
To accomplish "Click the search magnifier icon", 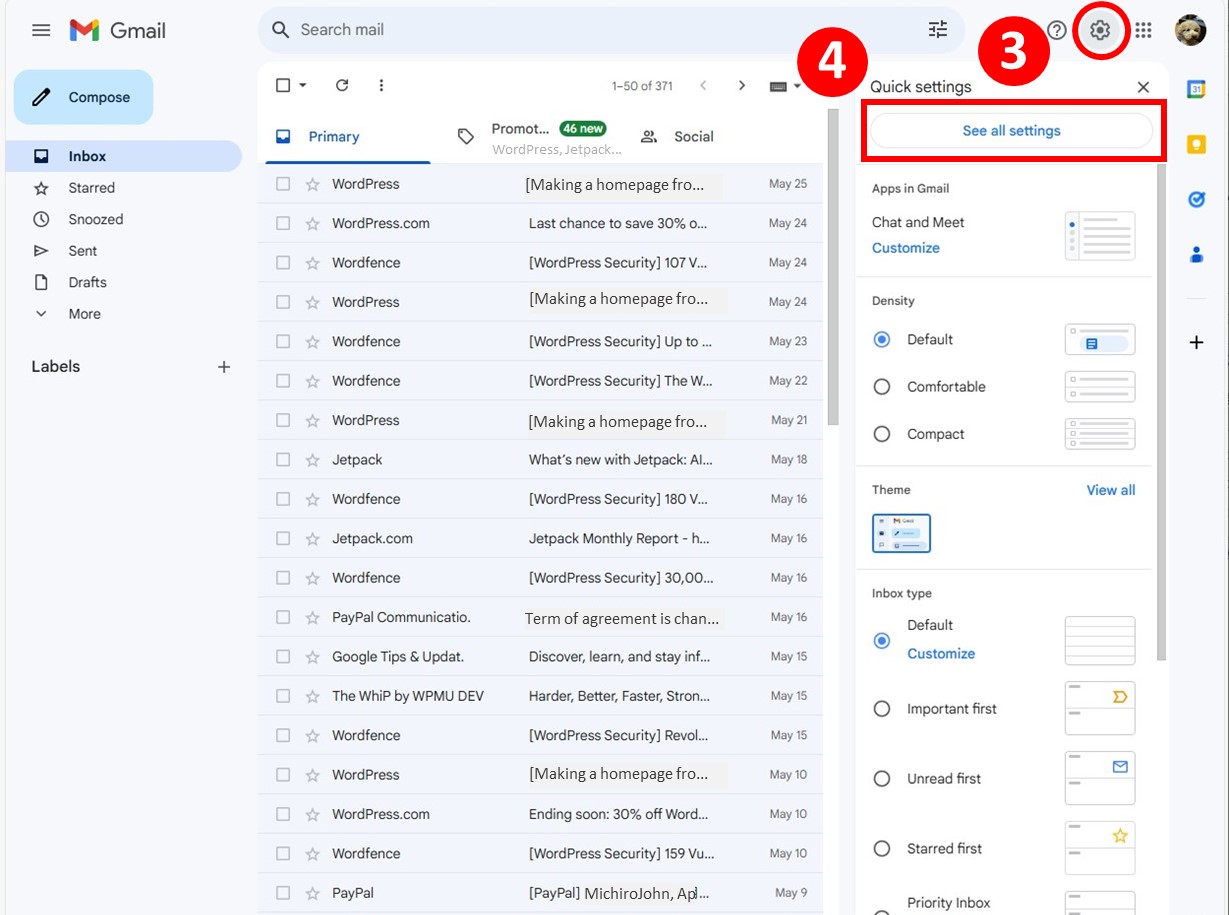I will click(281, 30).
